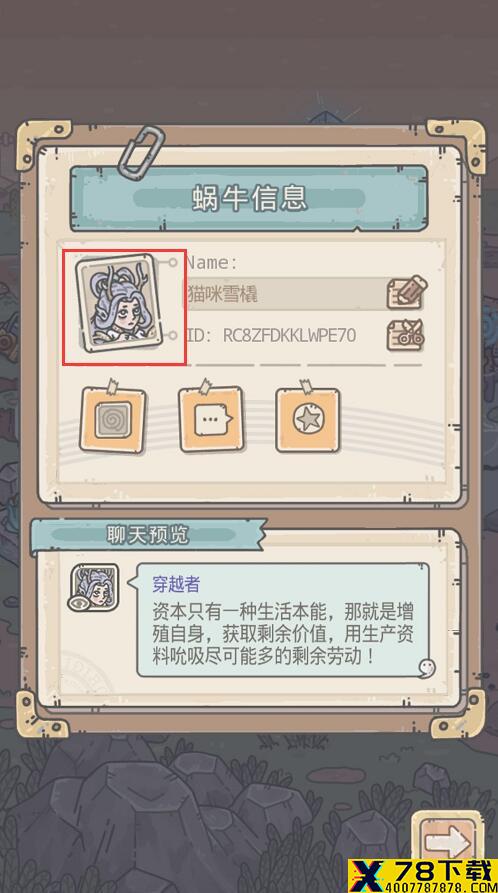Screen dimensions: 498x893
Task: Click the 蜗牛信息 header banner
Action: point(249,198)
